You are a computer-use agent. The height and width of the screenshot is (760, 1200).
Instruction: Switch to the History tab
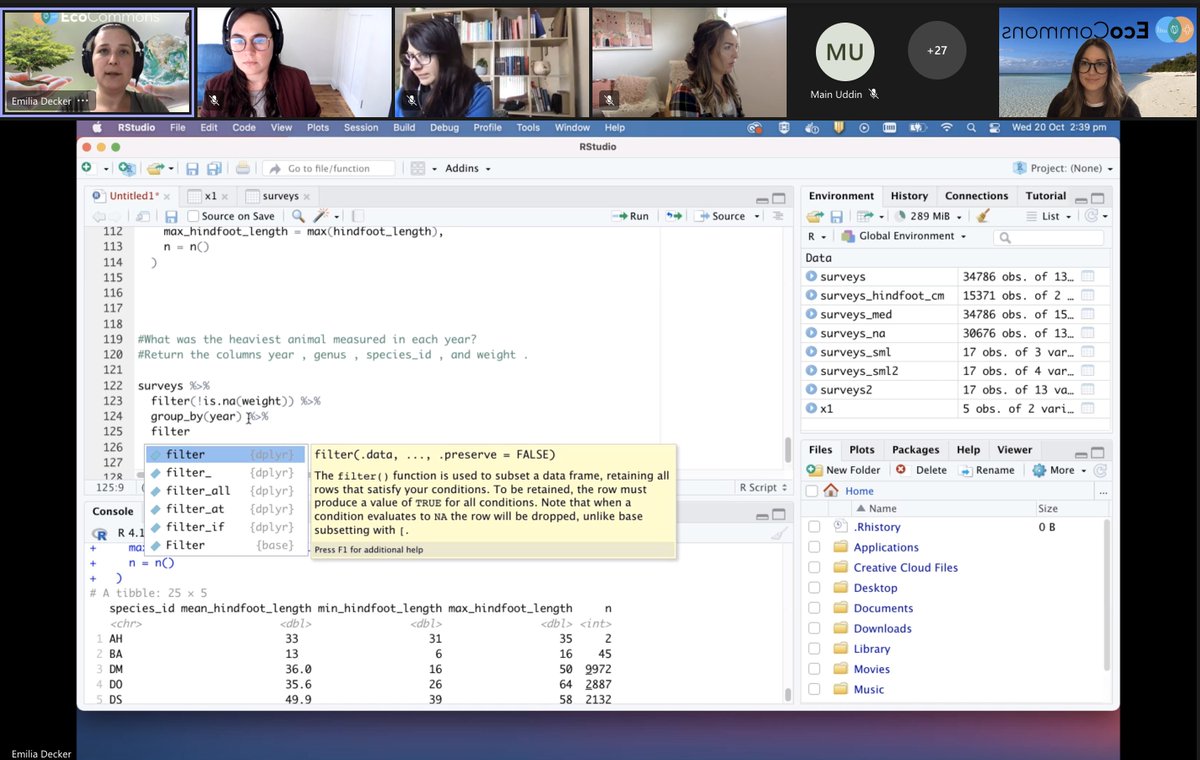(909, 196)
